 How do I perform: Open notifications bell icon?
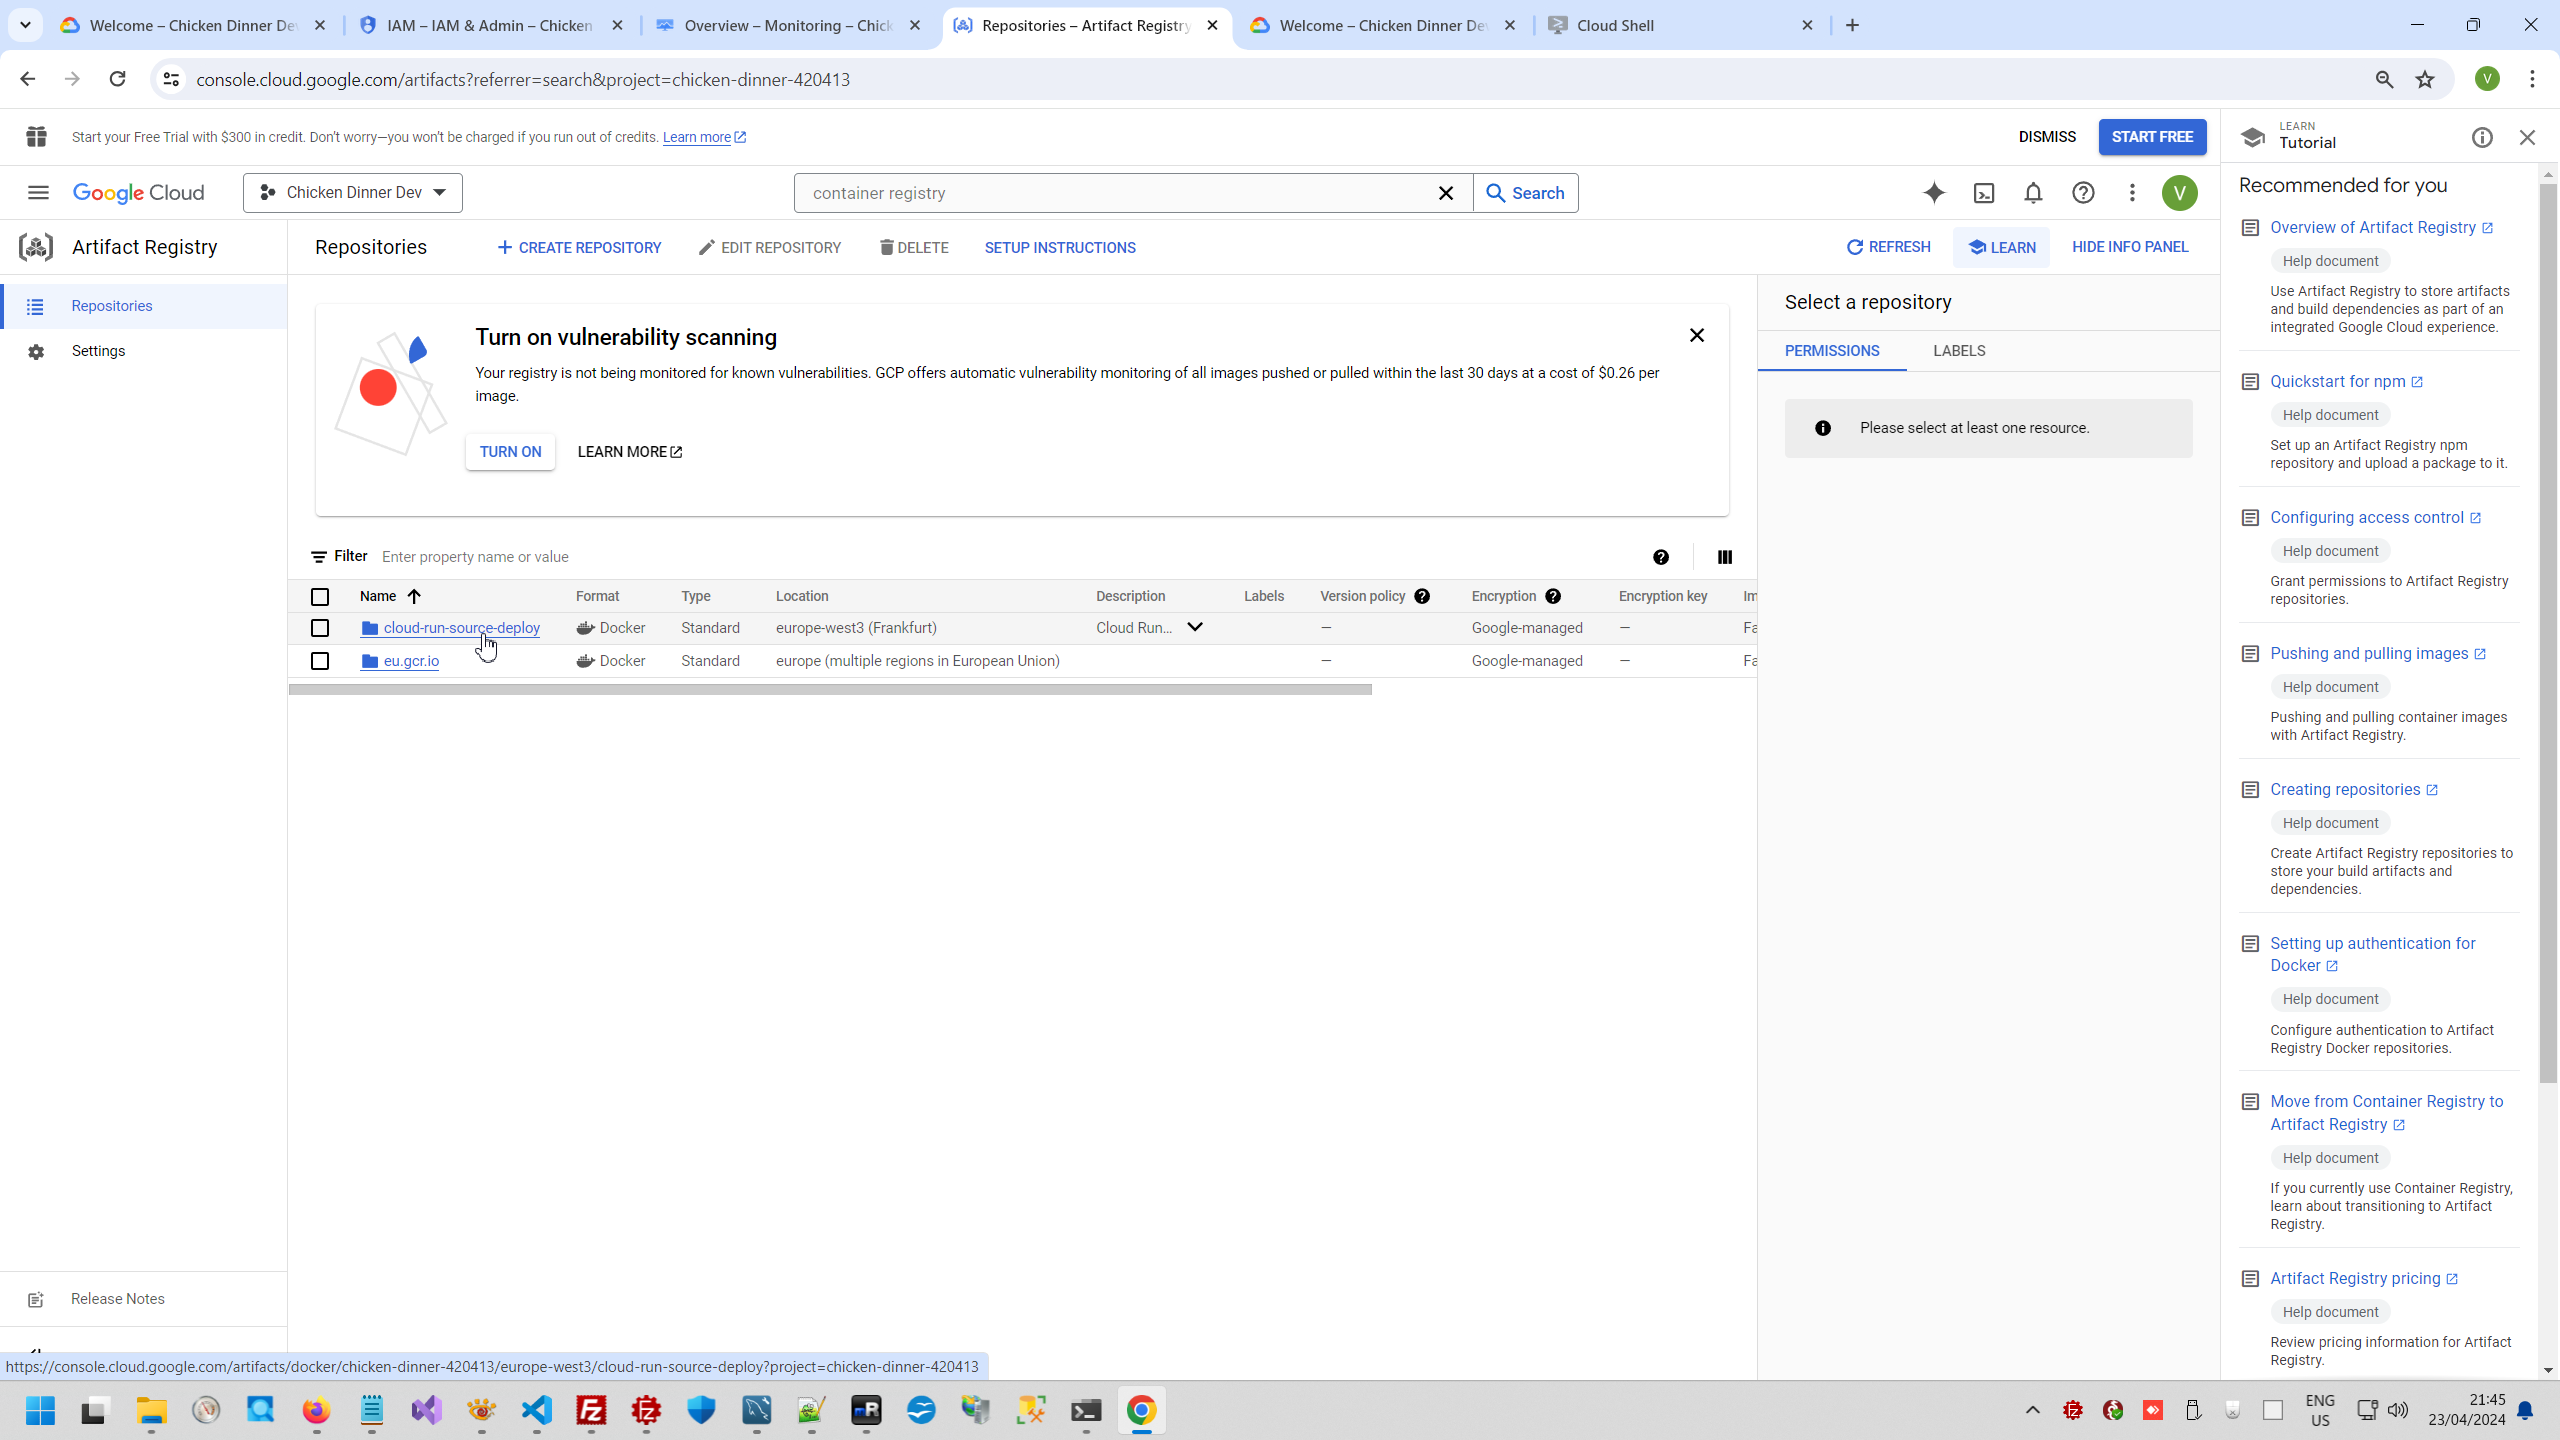2033,193
